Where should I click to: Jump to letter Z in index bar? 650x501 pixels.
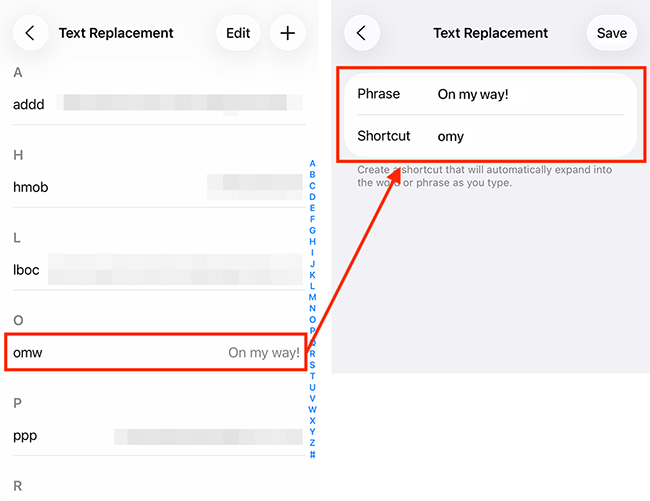point(312,443)
